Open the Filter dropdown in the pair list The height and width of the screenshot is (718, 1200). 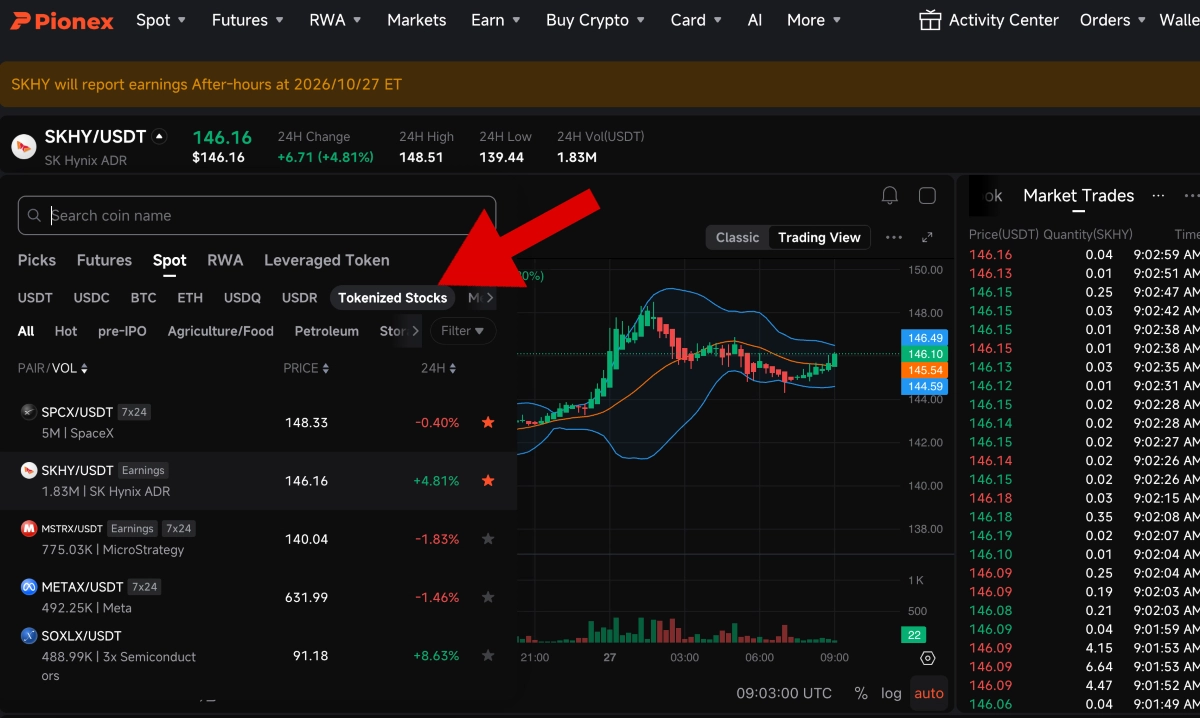pyautogui.click(x=462, y=331)
